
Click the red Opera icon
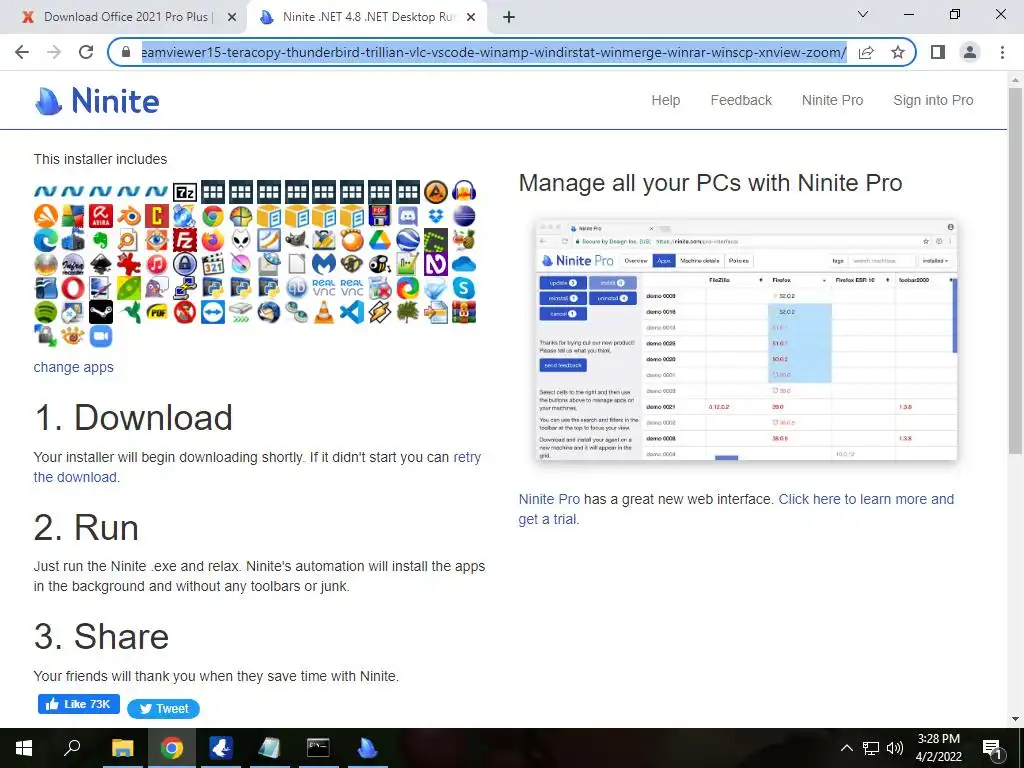(x=73, y=288)
